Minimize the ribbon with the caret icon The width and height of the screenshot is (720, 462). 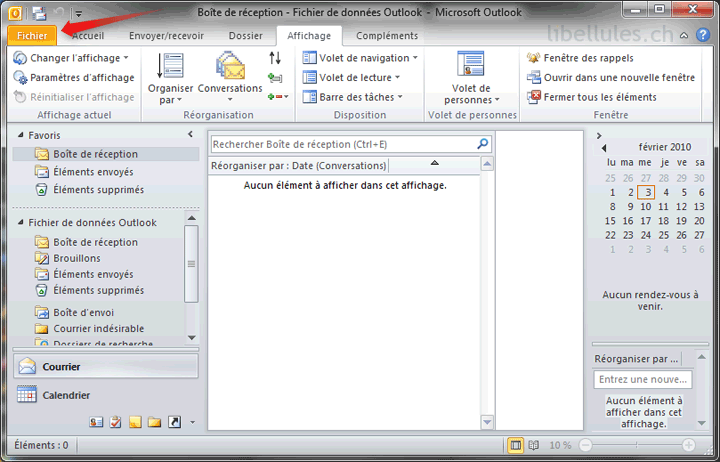pyautogui.click(x=684, y=35)
